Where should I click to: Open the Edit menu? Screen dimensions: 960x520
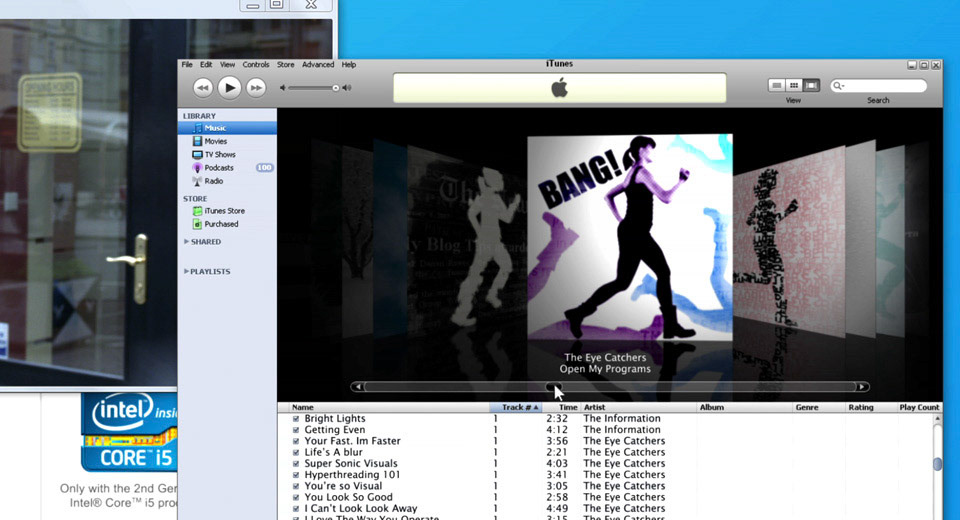point(206,64)
